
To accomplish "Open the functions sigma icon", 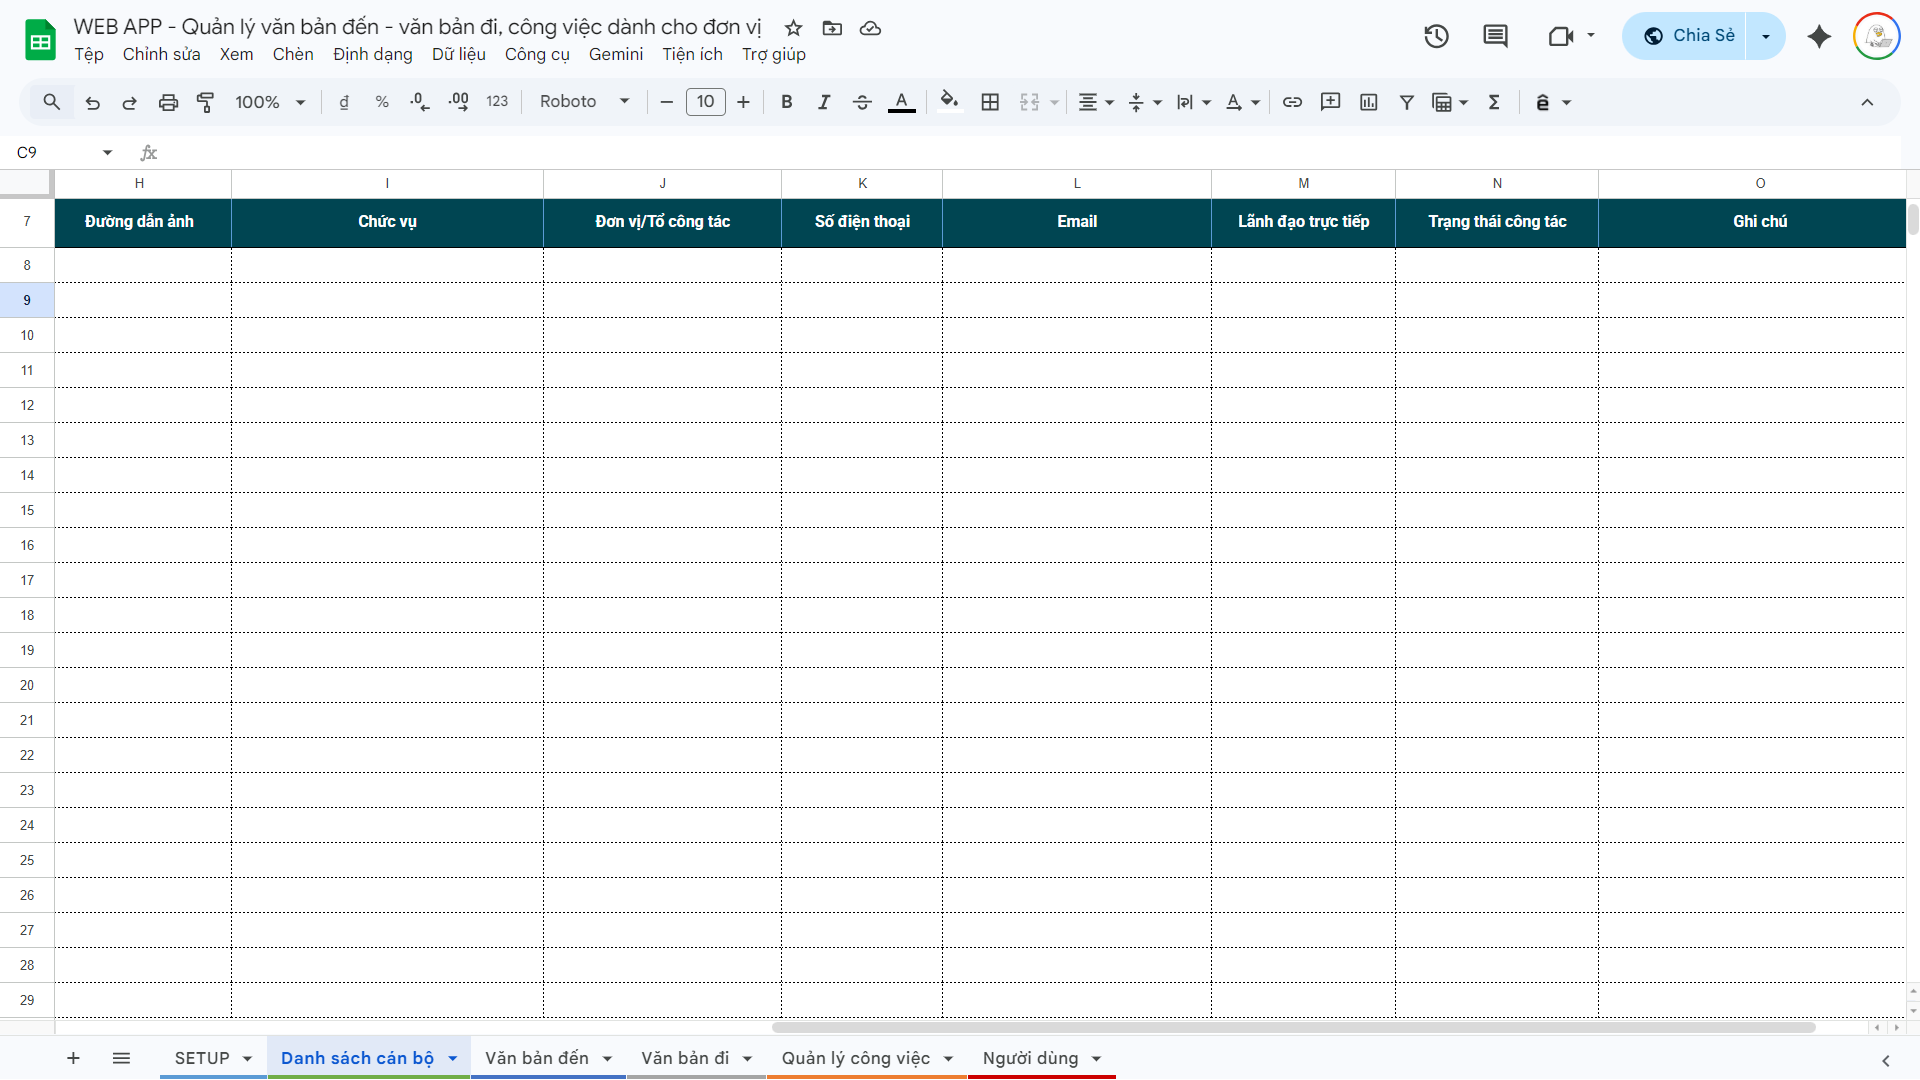I will 1494,102.
